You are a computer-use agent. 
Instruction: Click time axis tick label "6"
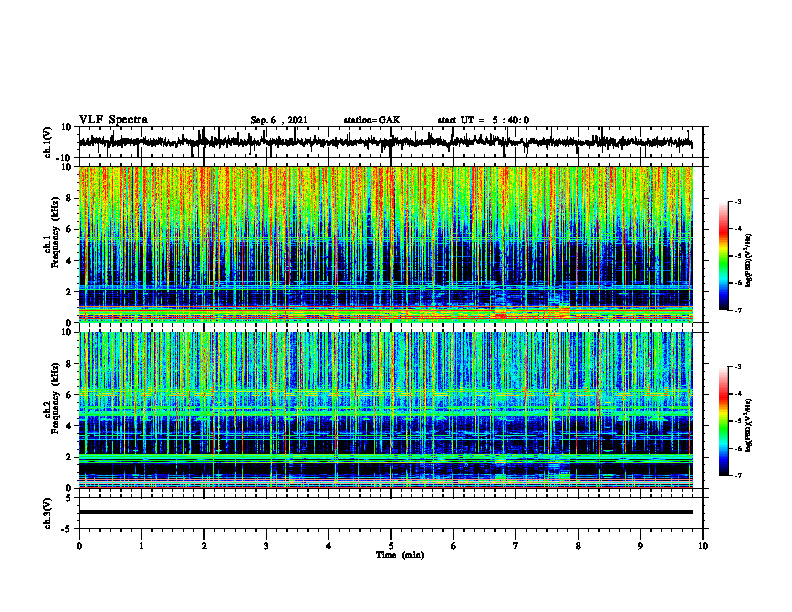pos(454,546)
